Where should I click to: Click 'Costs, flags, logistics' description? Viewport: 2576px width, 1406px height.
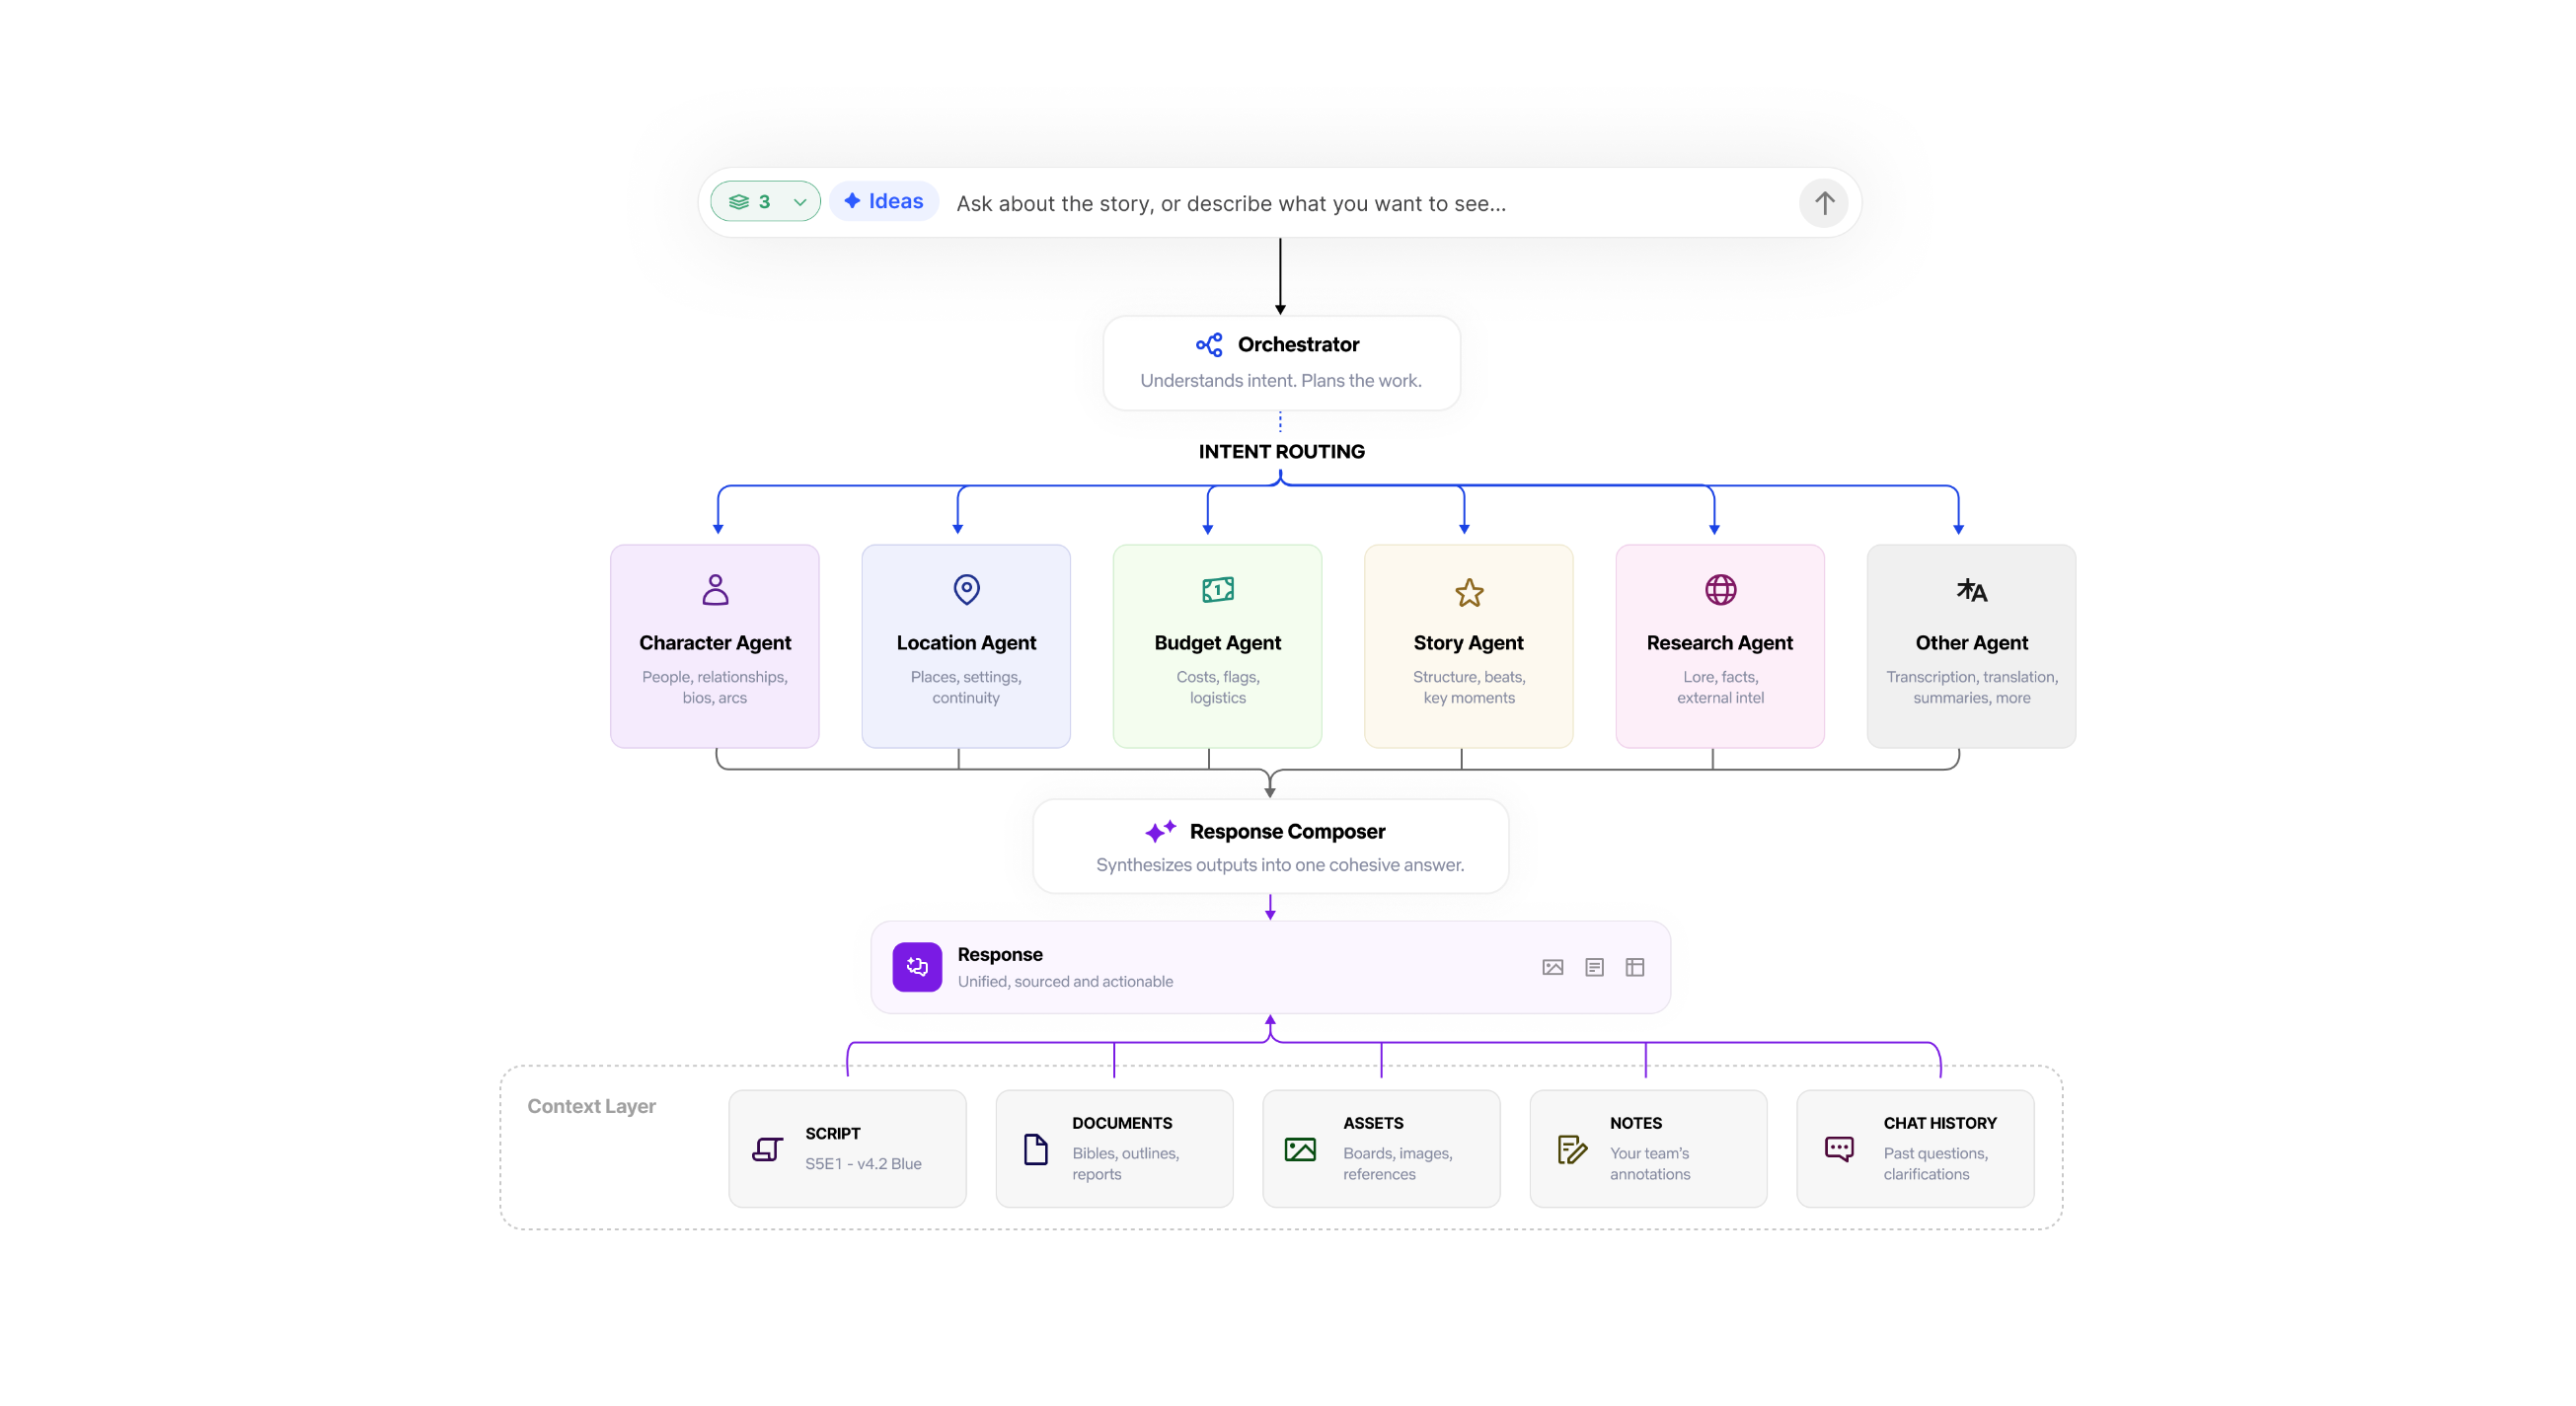pyautogui.click(x=1217, y=688)
